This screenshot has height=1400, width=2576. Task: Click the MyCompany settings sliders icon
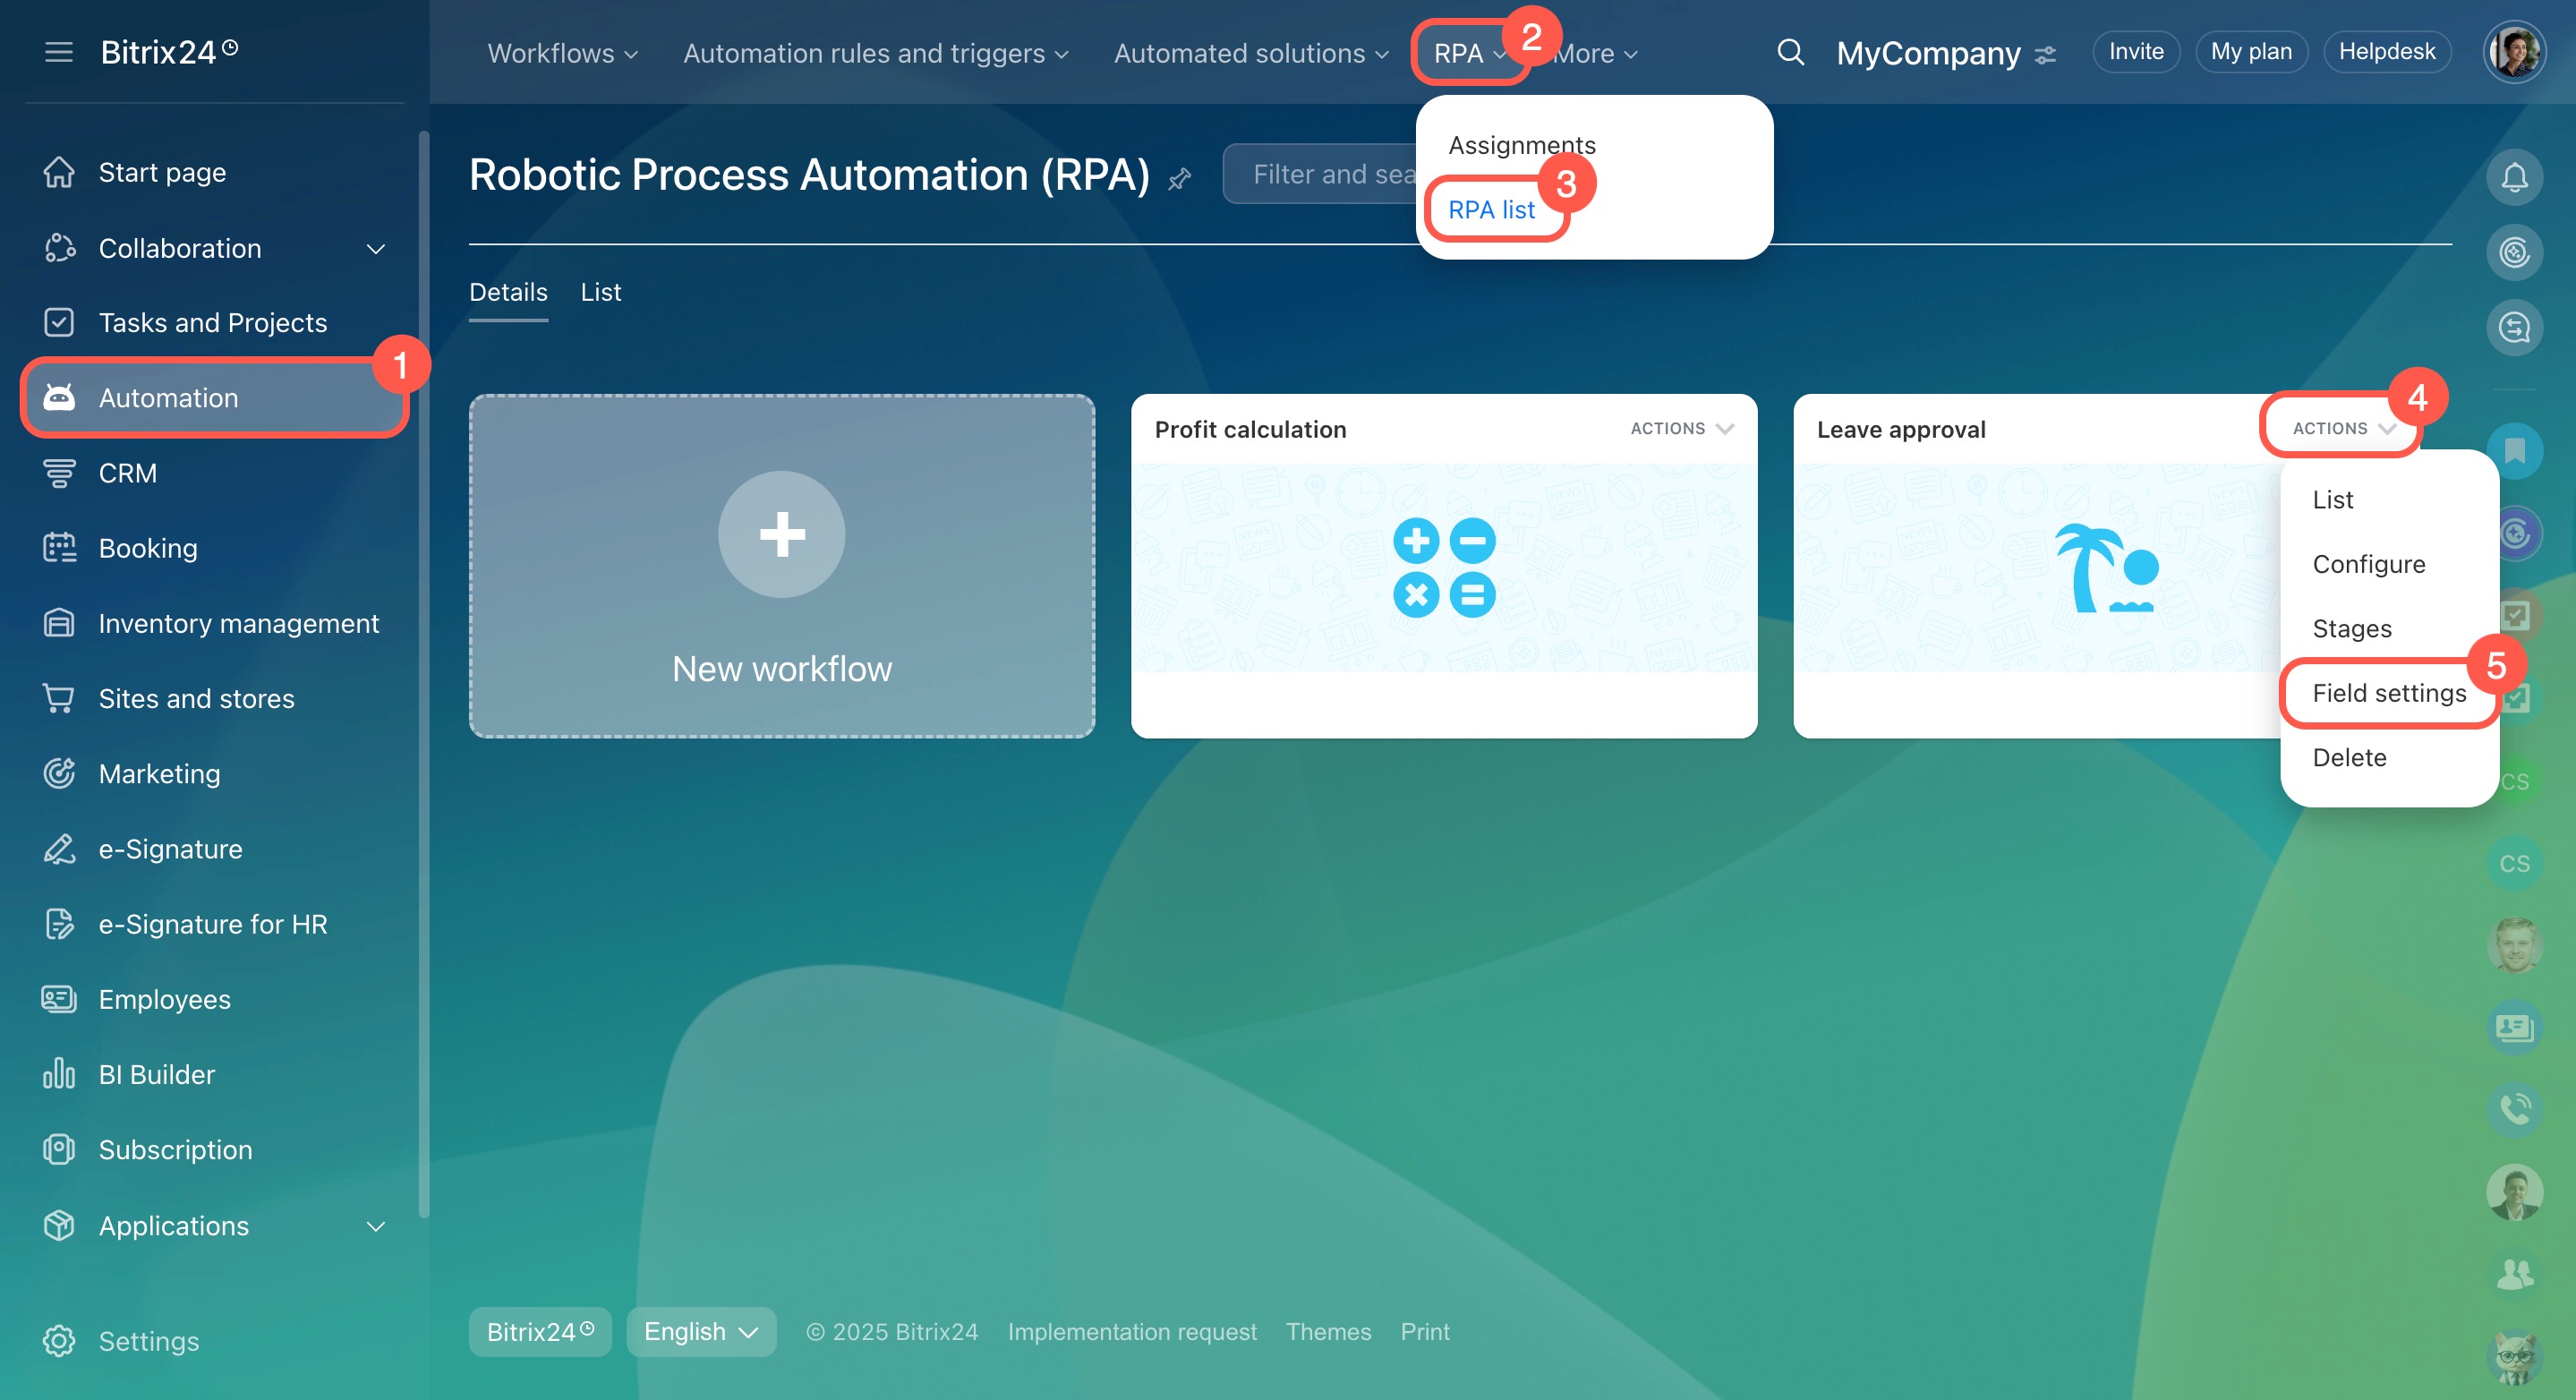pos(2046,55)
